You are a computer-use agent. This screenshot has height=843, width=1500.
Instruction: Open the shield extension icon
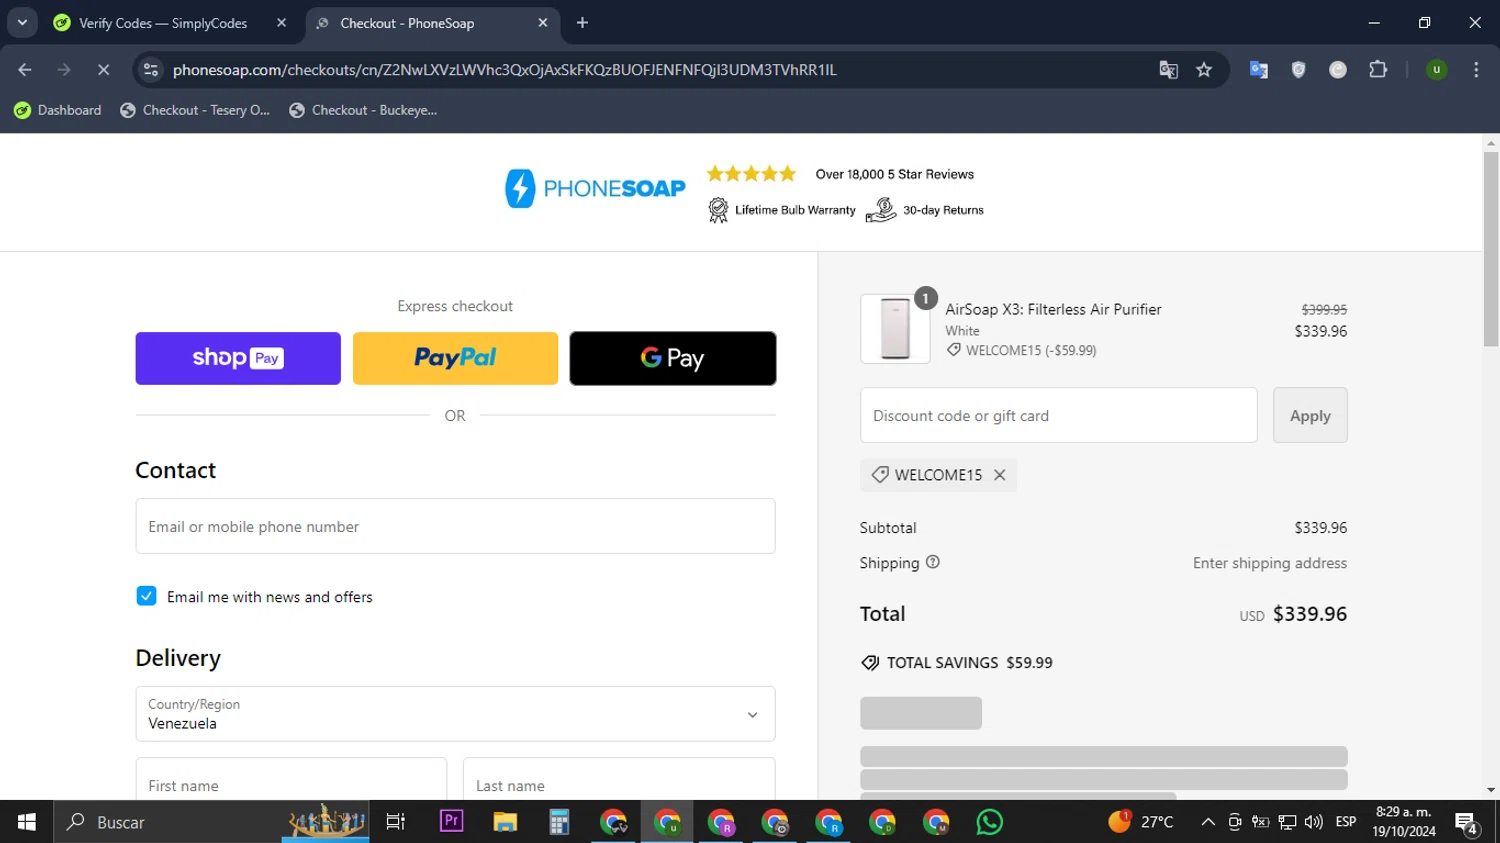click(x=1298, y=70)
